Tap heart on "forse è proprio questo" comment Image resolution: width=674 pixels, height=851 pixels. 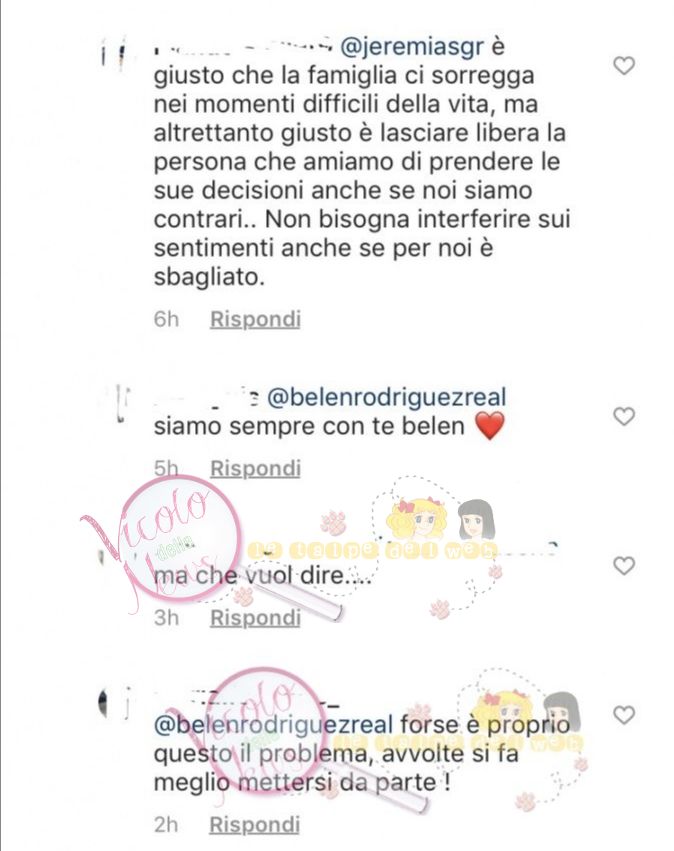(624, 715)
